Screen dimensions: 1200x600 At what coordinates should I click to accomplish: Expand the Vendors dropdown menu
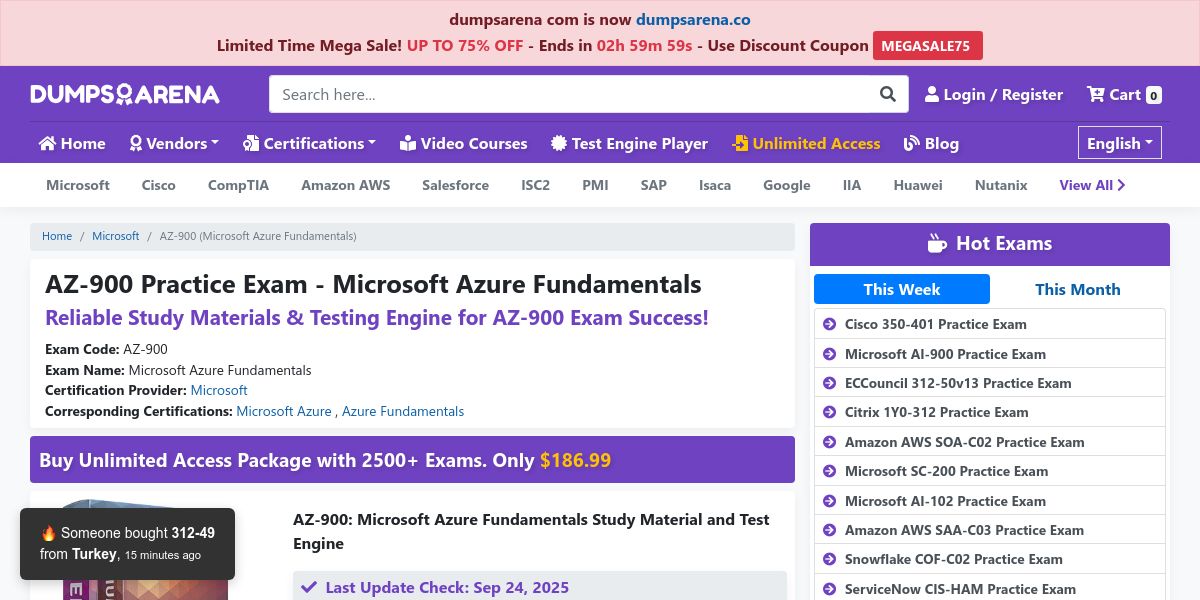(x=174, y=143)
